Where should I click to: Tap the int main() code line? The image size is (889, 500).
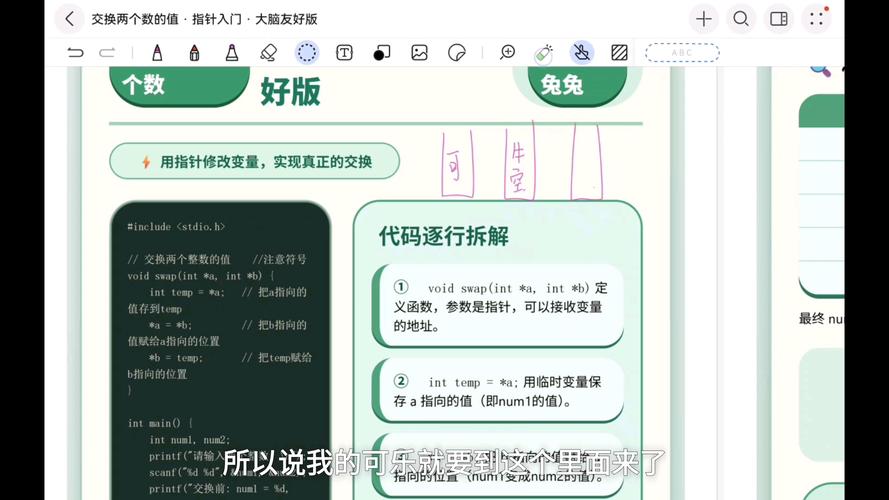coord(160,423)
